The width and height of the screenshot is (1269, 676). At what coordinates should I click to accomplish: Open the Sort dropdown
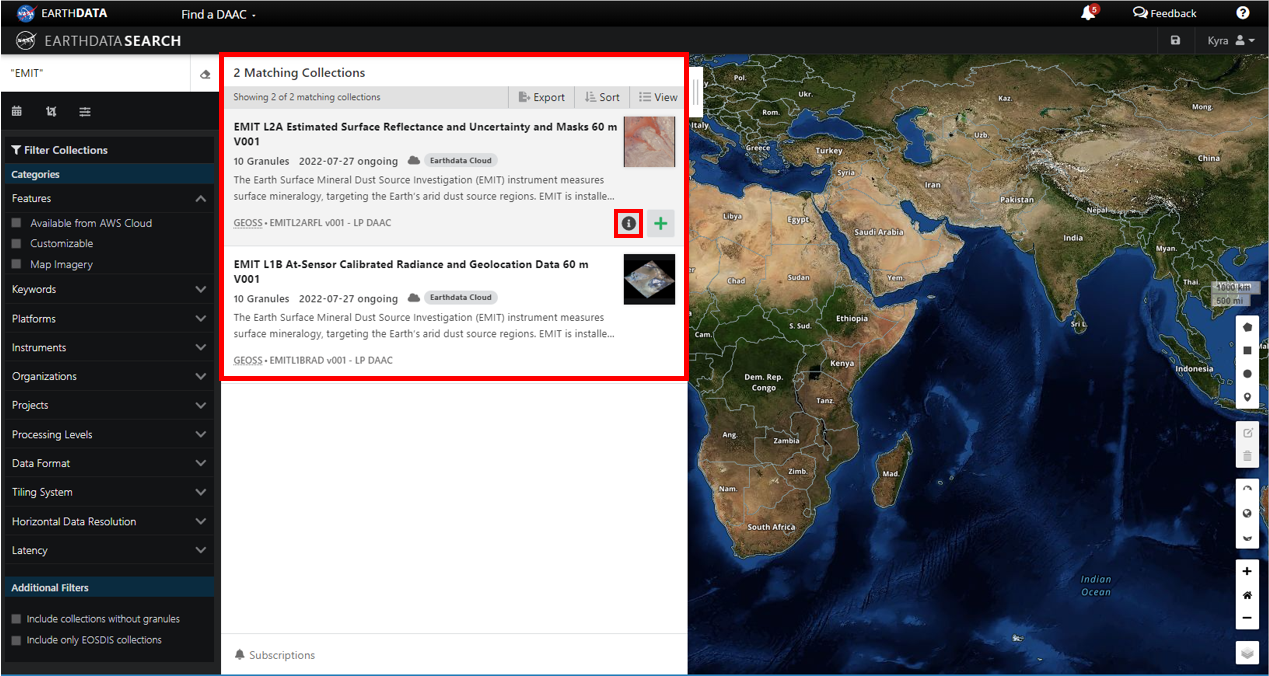tap(602, 97)
